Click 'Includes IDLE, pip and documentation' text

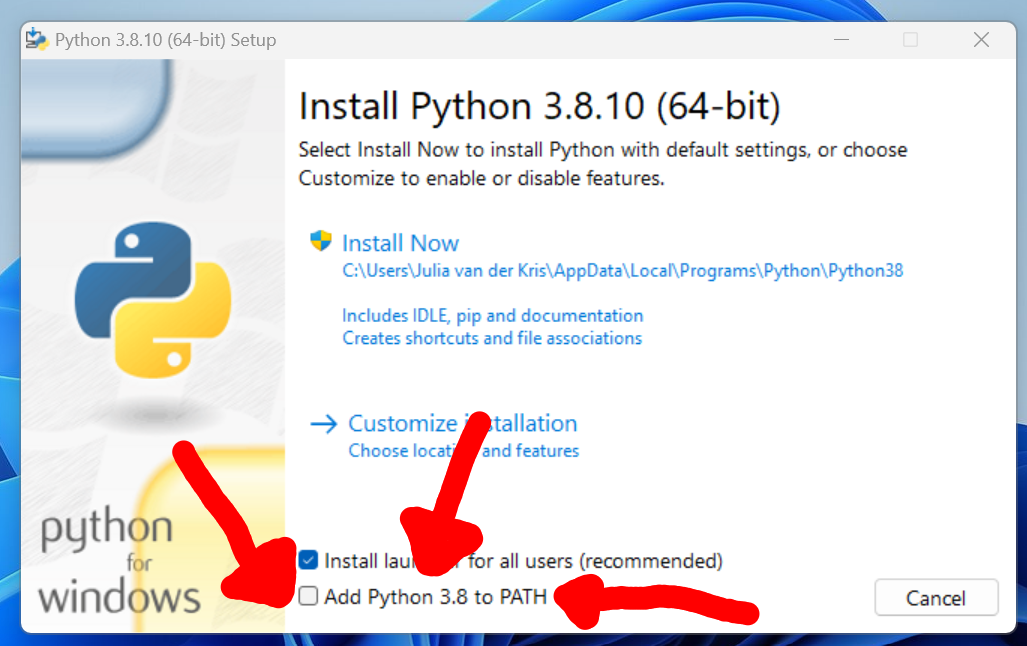493,316
